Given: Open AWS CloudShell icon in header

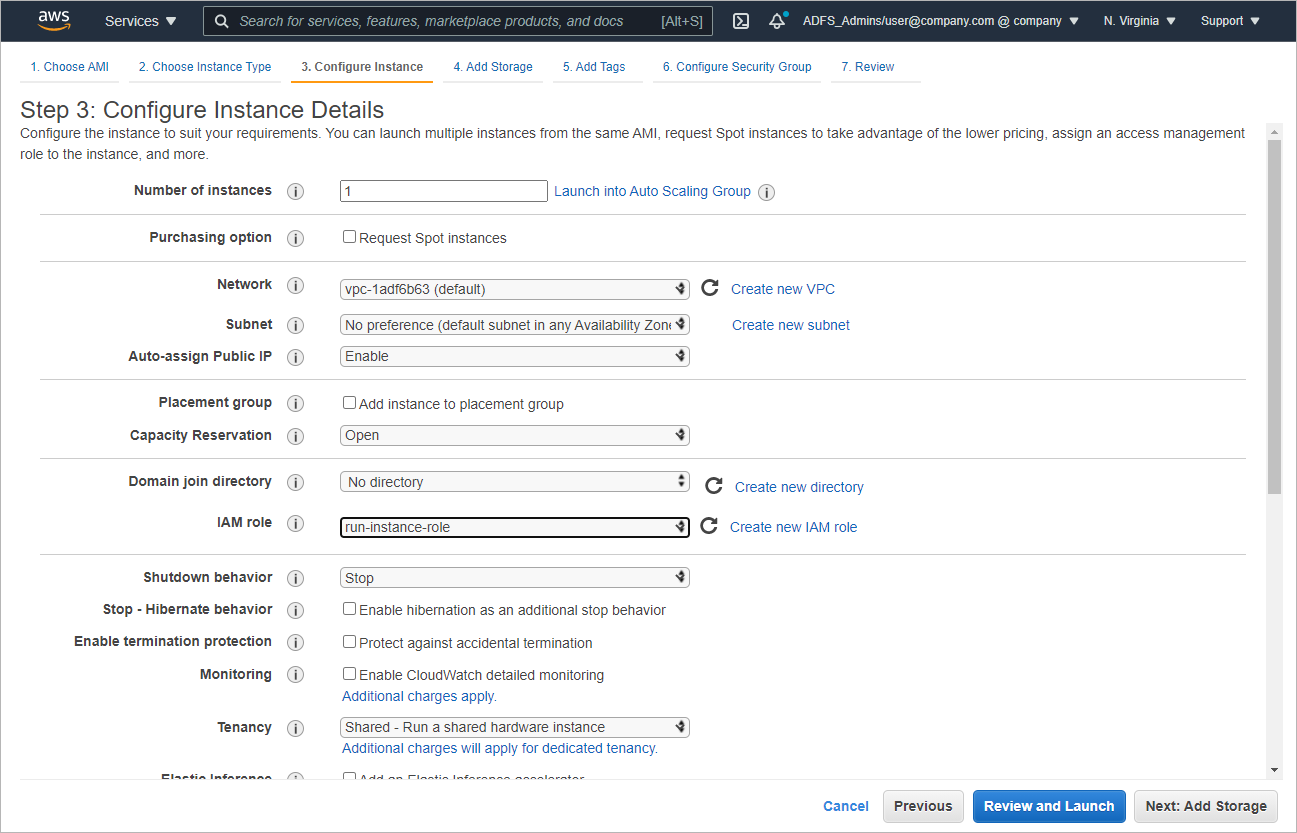Looking at the screenshot, I should 741,21.
